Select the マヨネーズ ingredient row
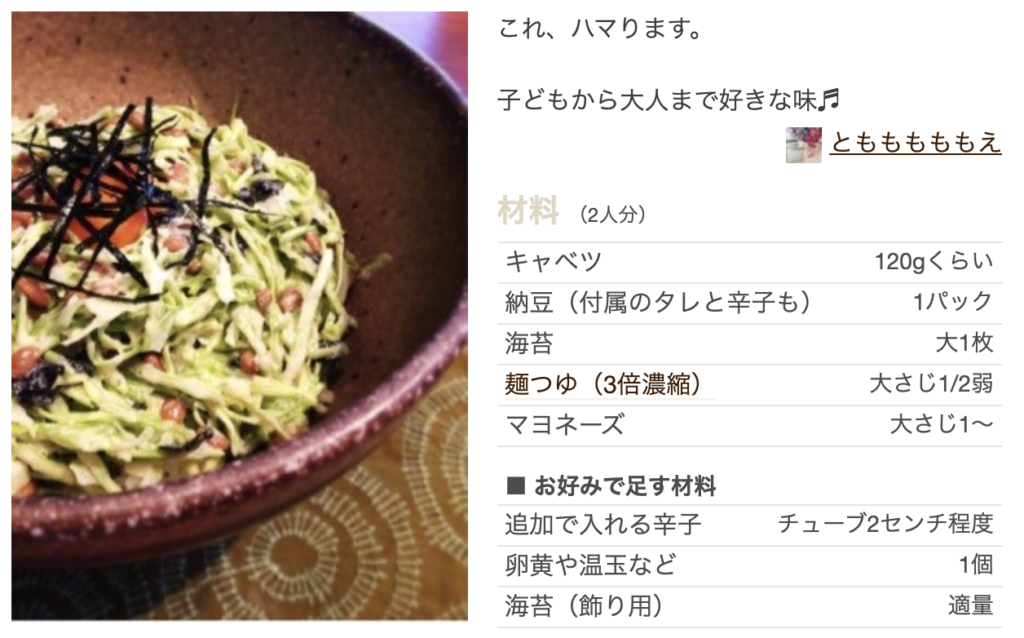Viewport: 1024px width, 638px height. tap(750, 425)
